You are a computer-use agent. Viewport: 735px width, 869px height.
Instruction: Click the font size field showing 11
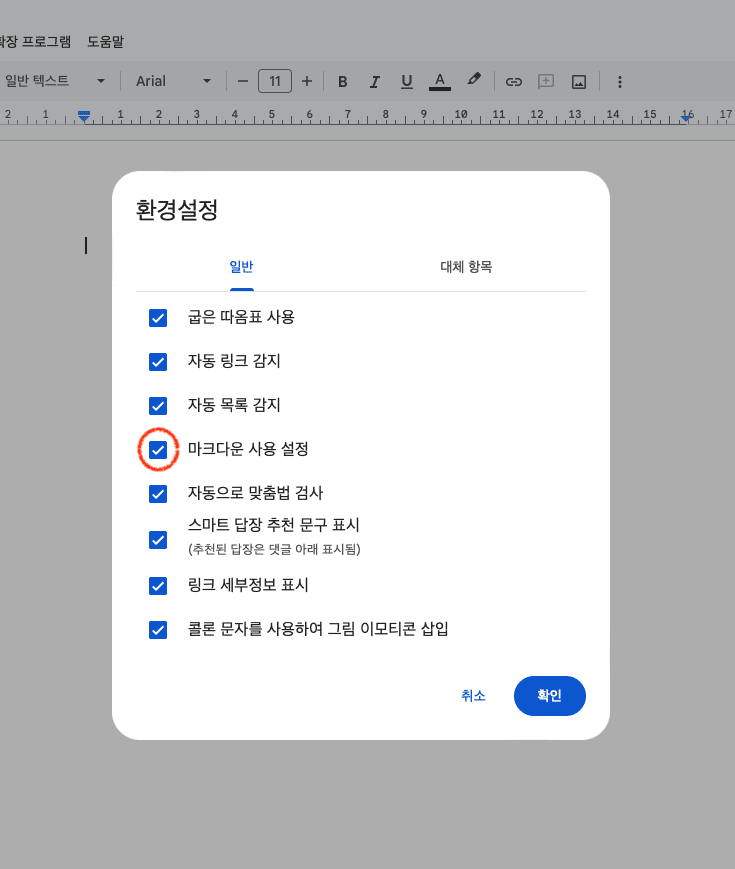tap(275, 81)
